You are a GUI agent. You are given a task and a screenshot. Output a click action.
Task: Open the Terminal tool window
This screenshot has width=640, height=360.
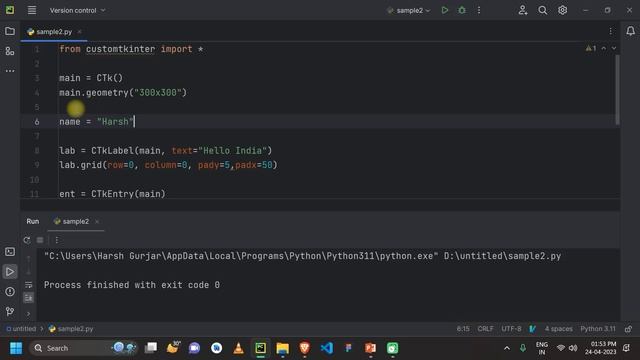tap(10, 252)
